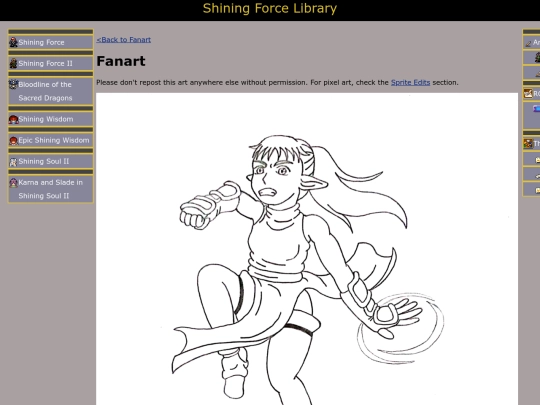Screen dimensions: 540x405
Task: Click the dragon icon beside Bloodline of the Sacred Dragons
Action: [13, 84]
